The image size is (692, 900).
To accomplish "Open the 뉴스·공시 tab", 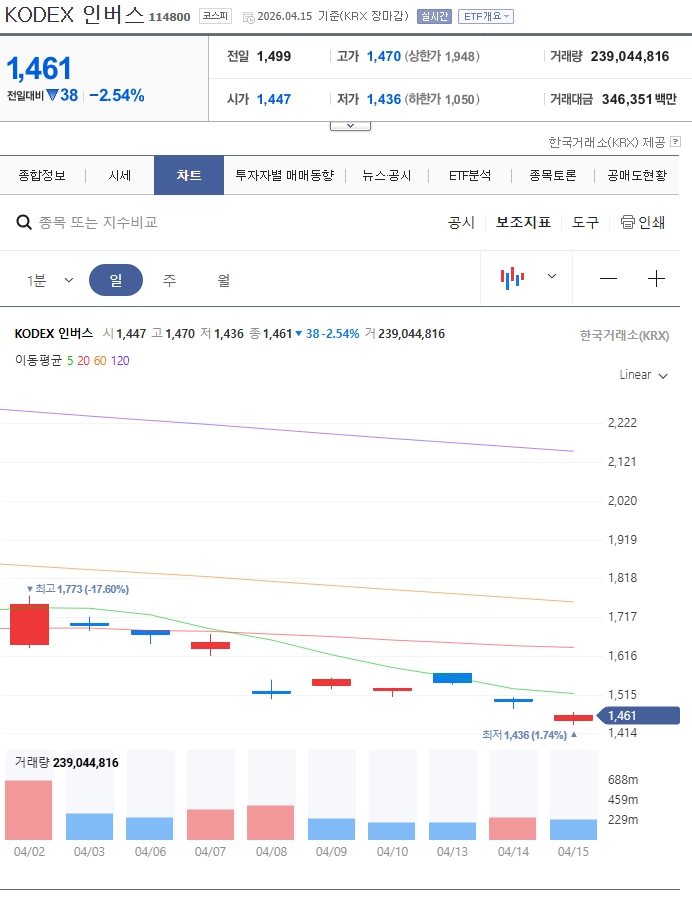I will 387,176.
